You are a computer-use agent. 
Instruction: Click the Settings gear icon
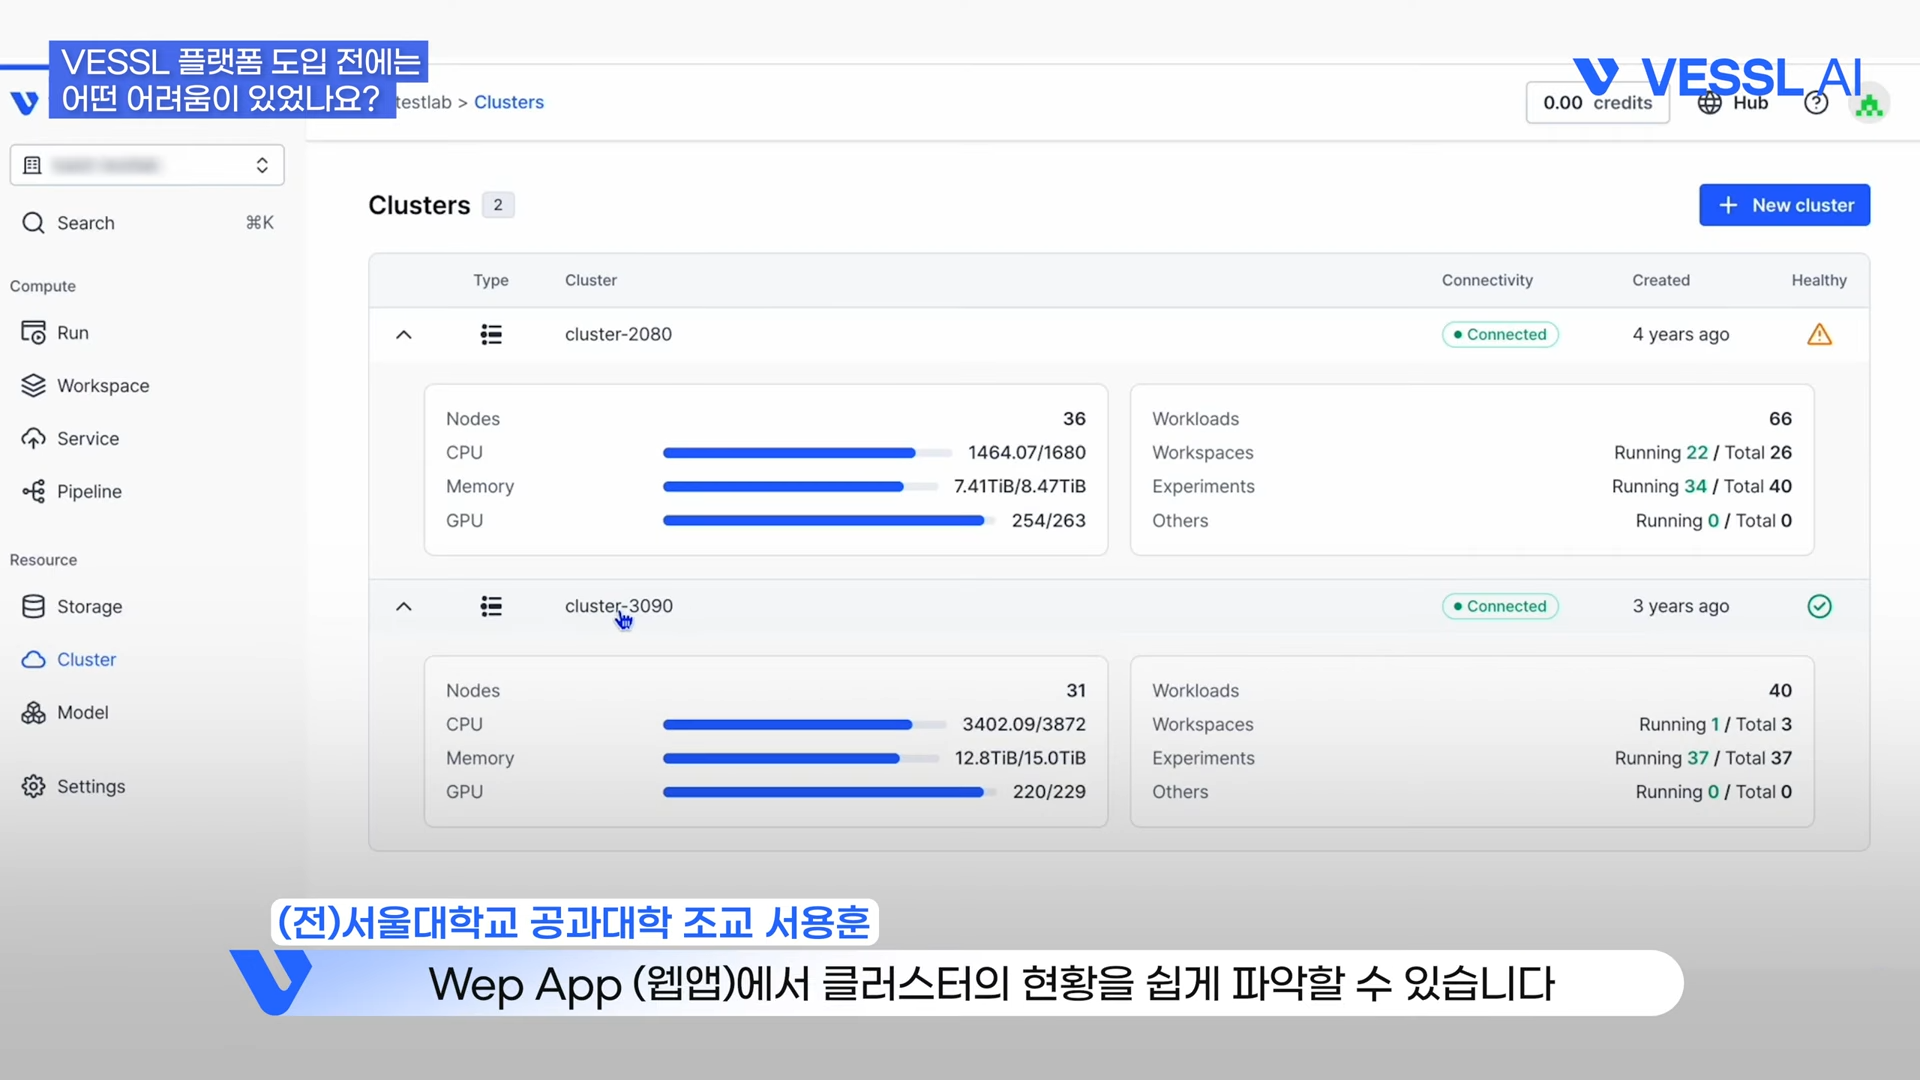pos(33,786)
